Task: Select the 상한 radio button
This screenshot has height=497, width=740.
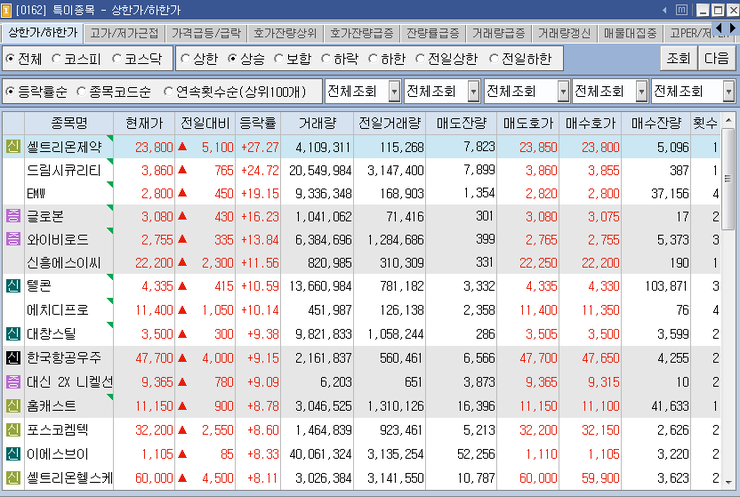Action: click(x=185, y=59)
